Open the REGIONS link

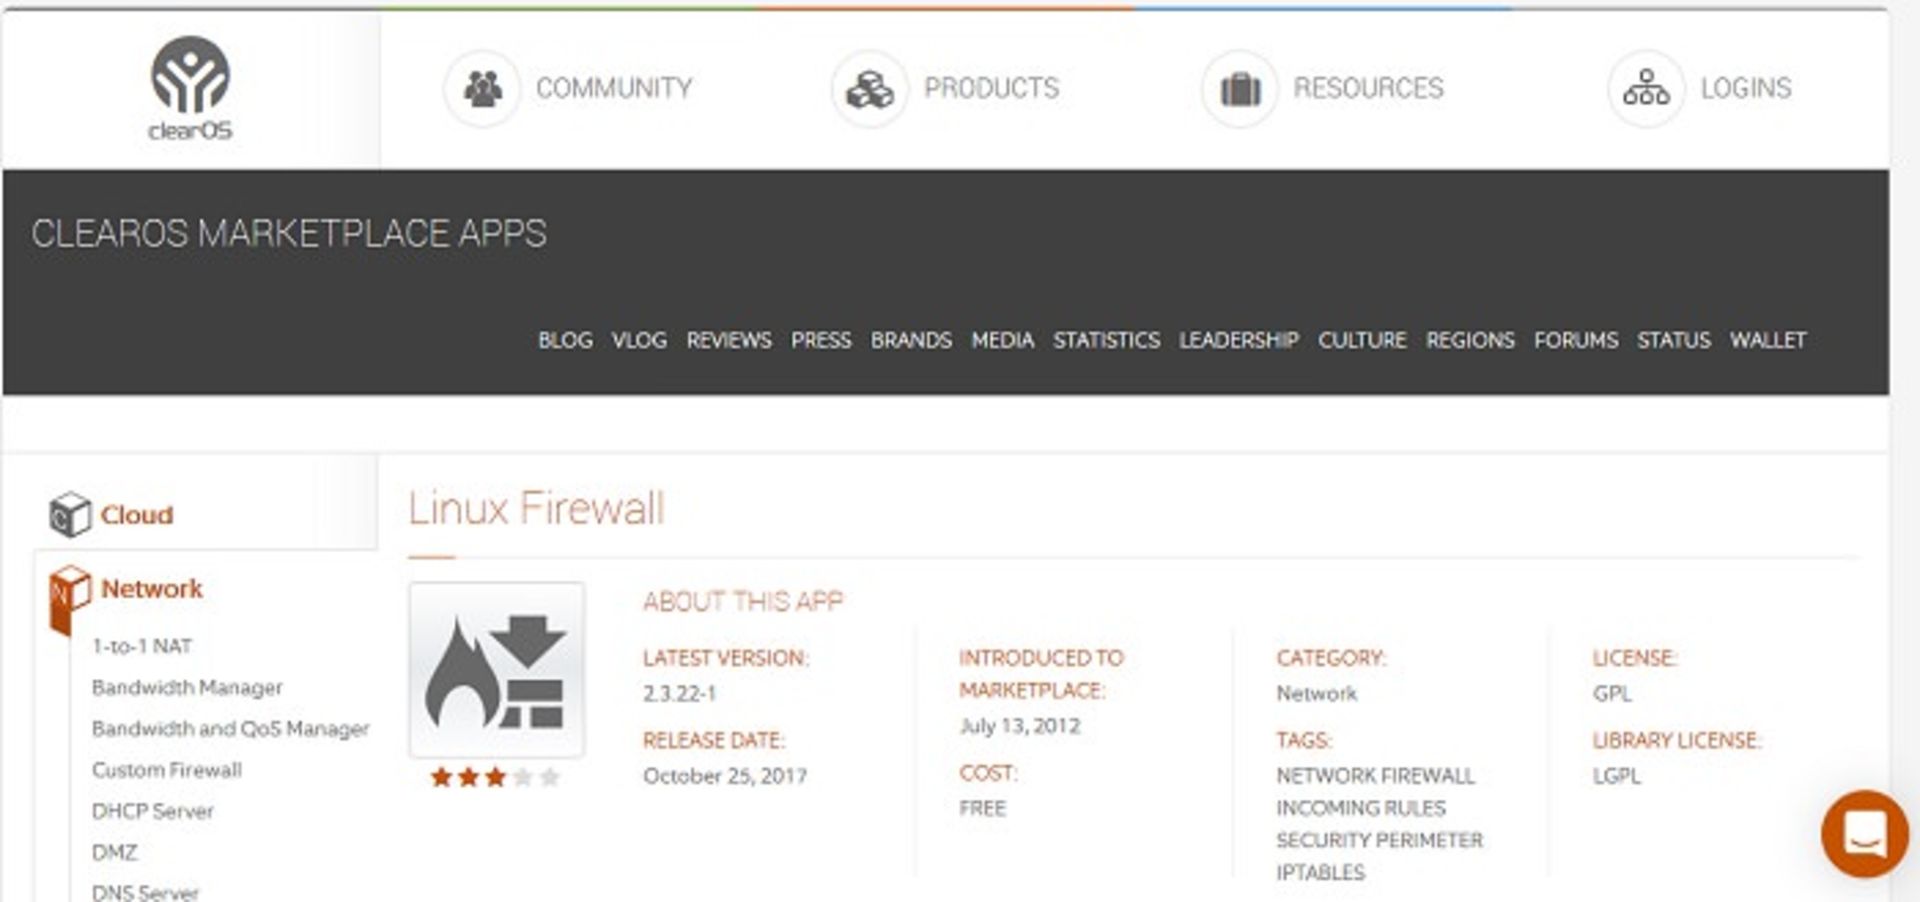click(x=1470, y=340)
